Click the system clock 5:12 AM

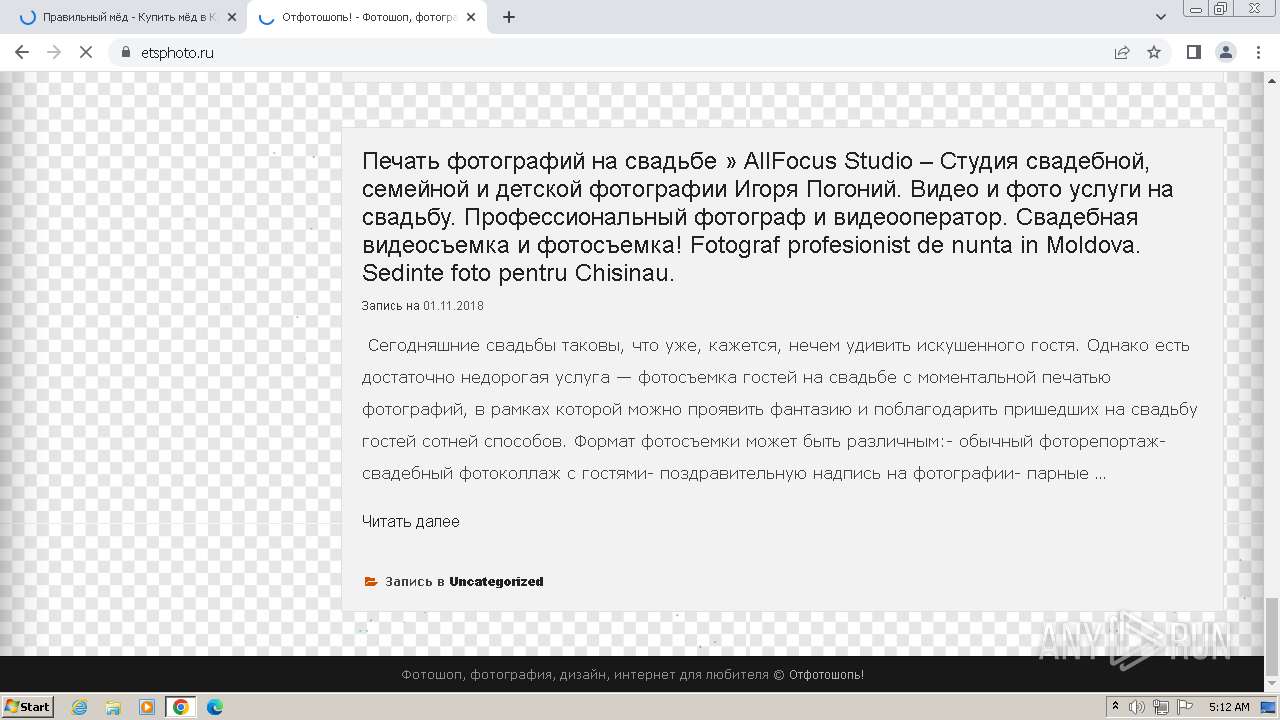(x=1229, y=707)
